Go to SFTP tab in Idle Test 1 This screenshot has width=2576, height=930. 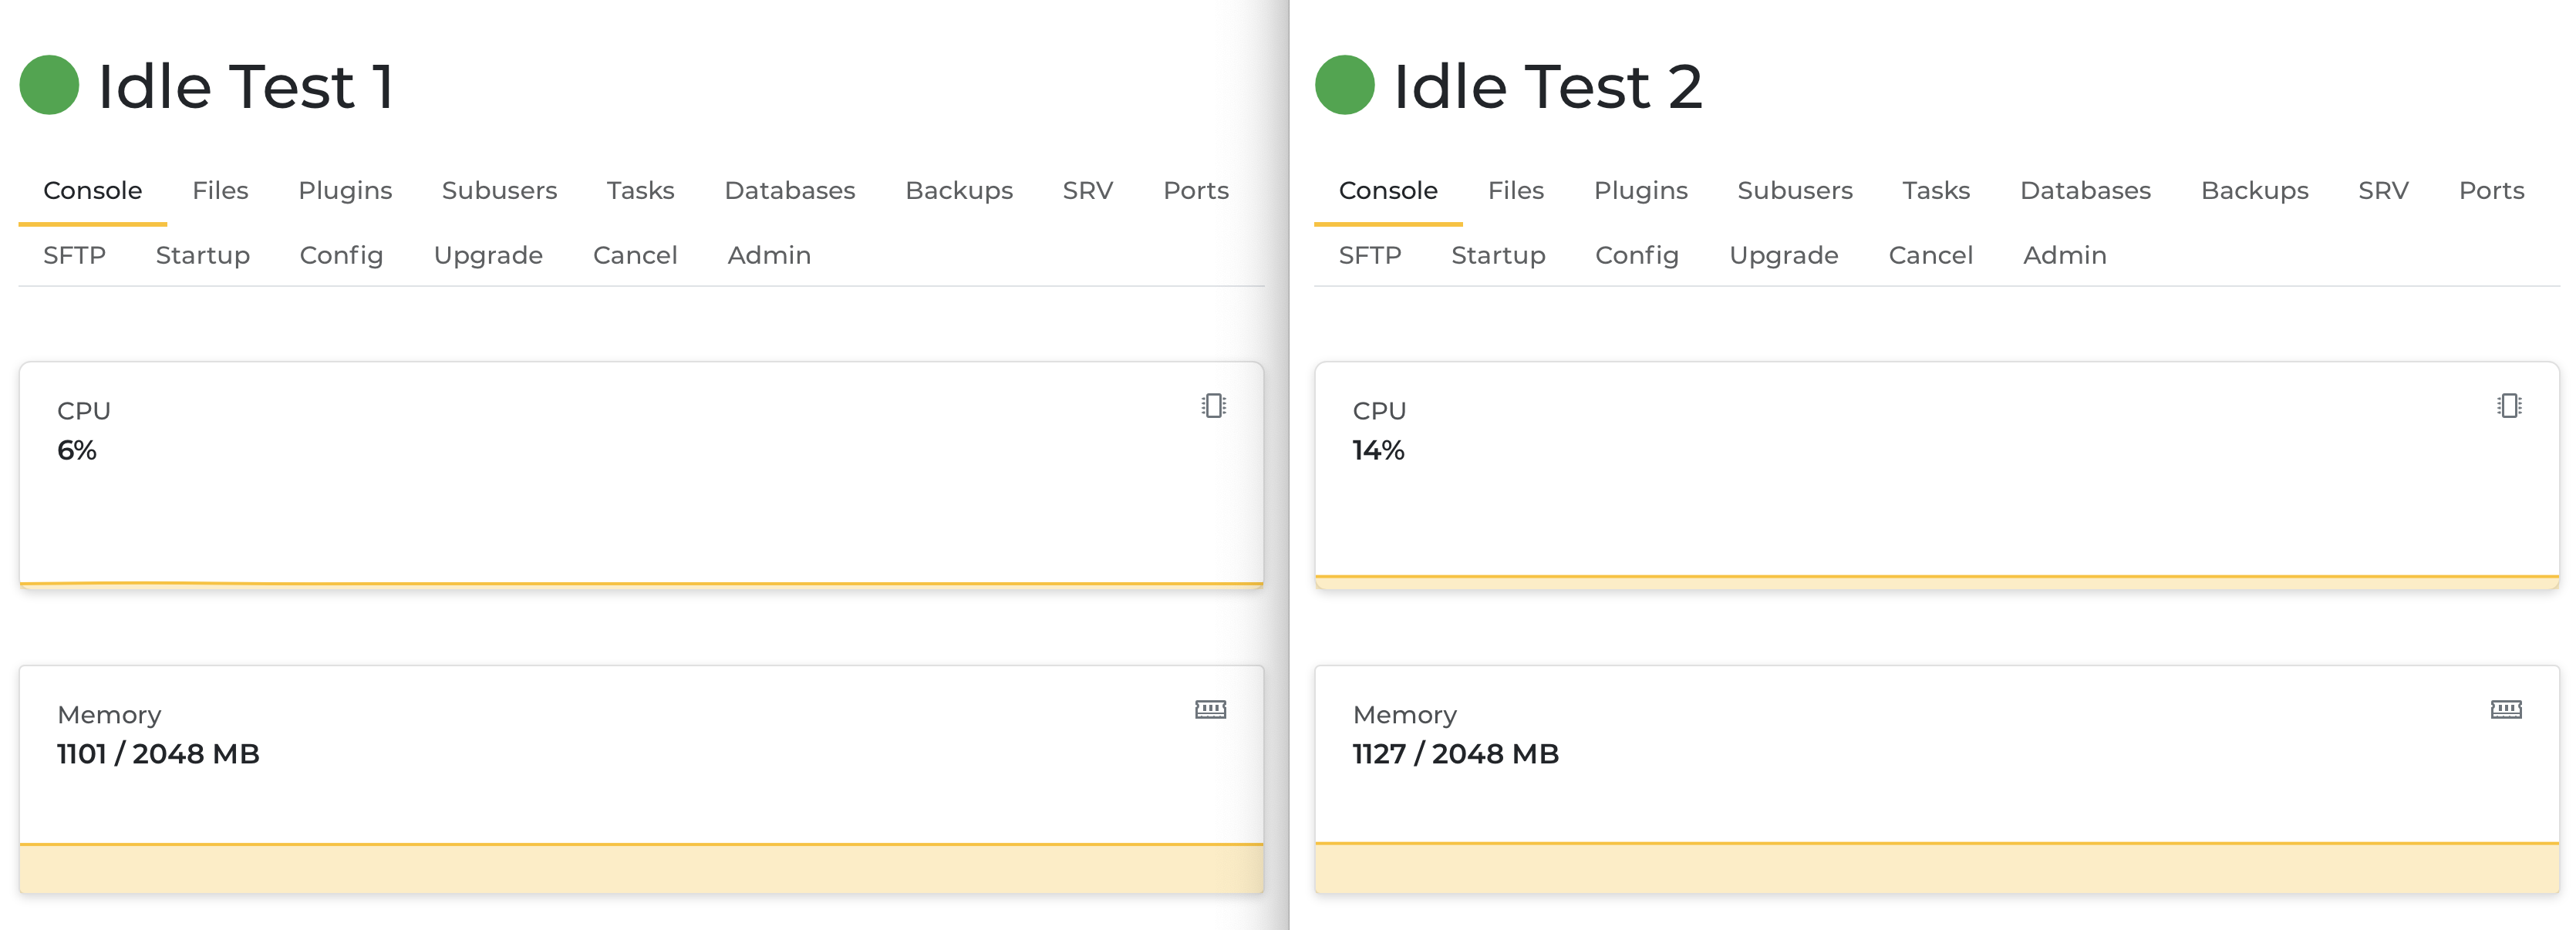click(74, 255)
